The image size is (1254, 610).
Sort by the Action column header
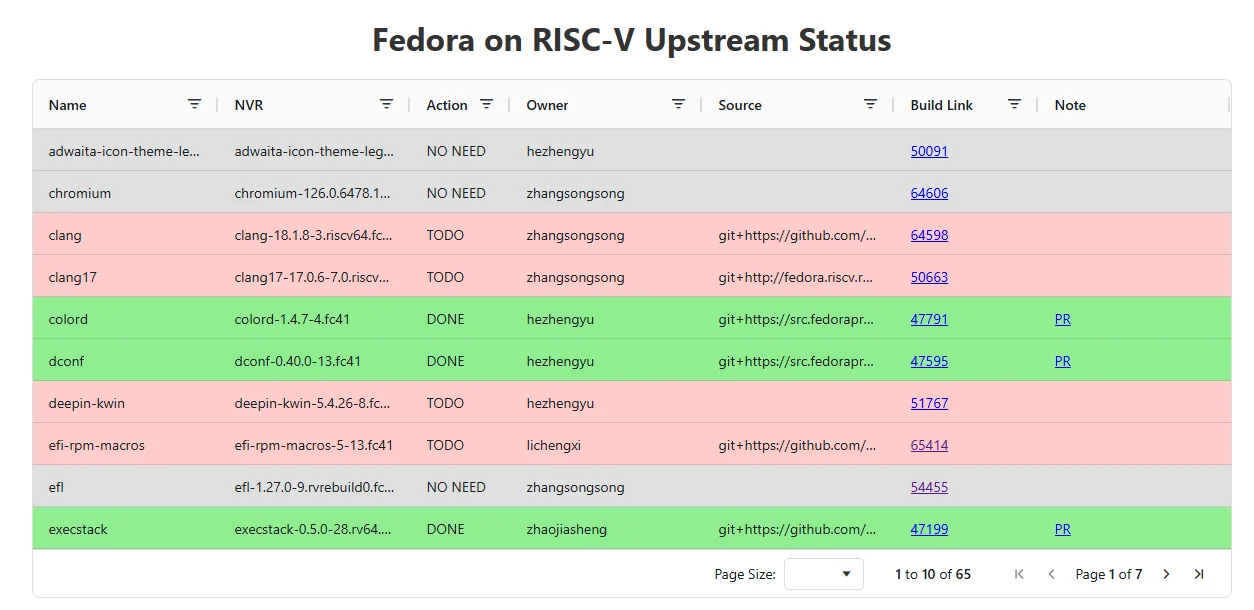pos(447,105)
